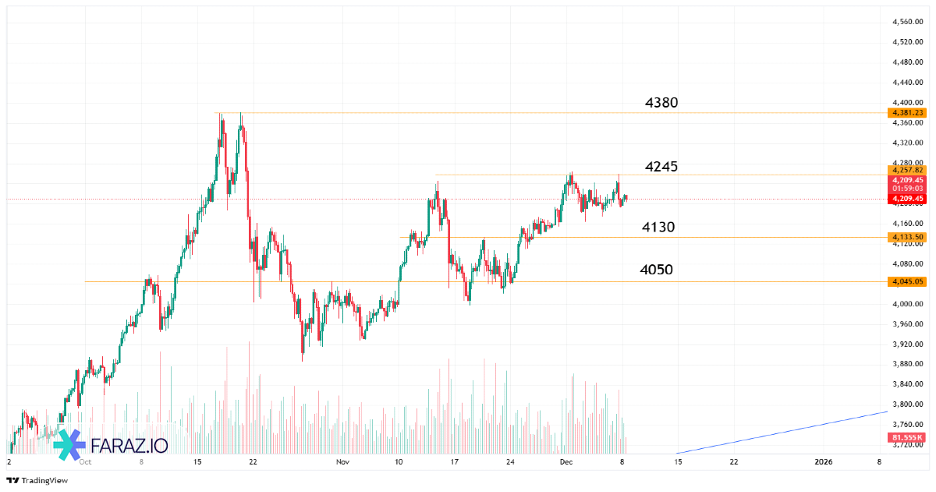The height and width of the screenshot is (492, 936).
Task: Click the Nov label on time axis
Action: coord(343,462)
